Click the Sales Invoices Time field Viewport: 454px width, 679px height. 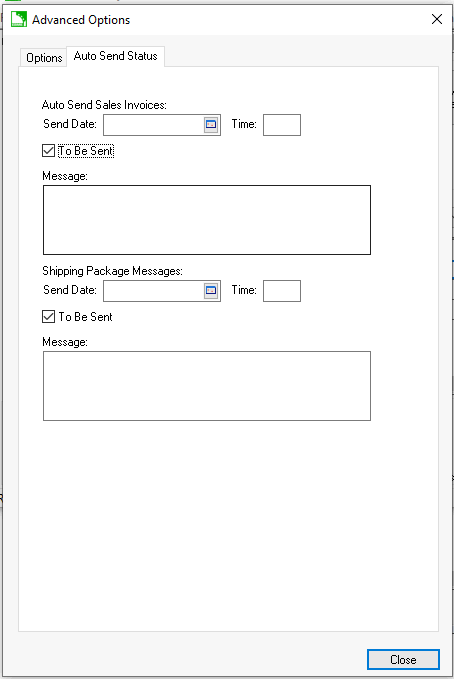tap(282, 125)
